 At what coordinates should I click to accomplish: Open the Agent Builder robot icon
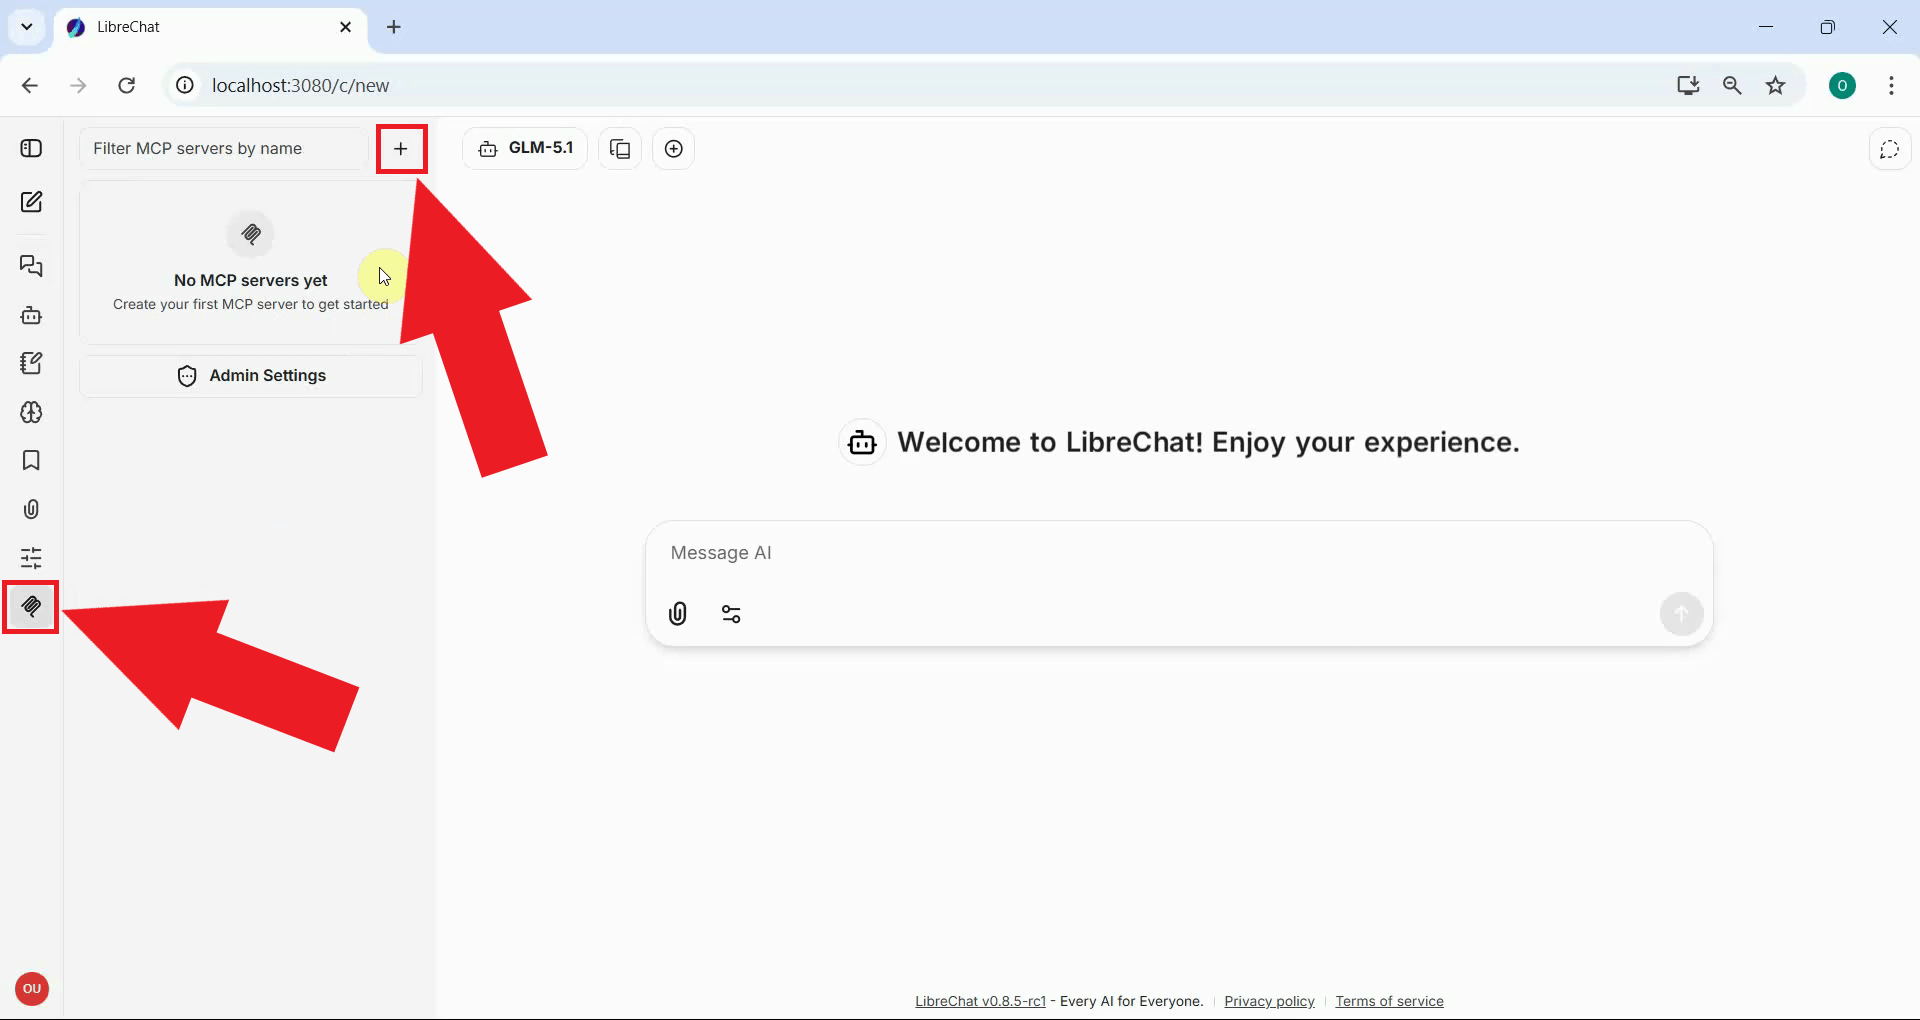coord(31,315)
